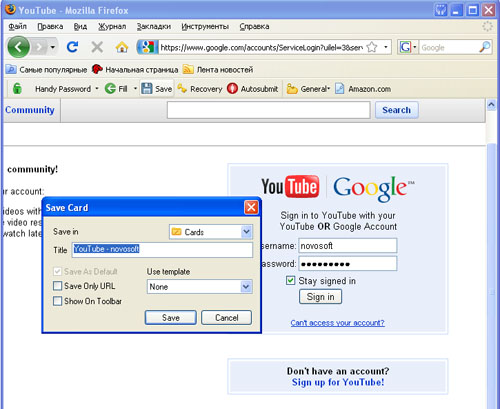Open the back/forward history dropdown arrow
This screenshot has width=500, height=409.
click(x=53, y=47)
